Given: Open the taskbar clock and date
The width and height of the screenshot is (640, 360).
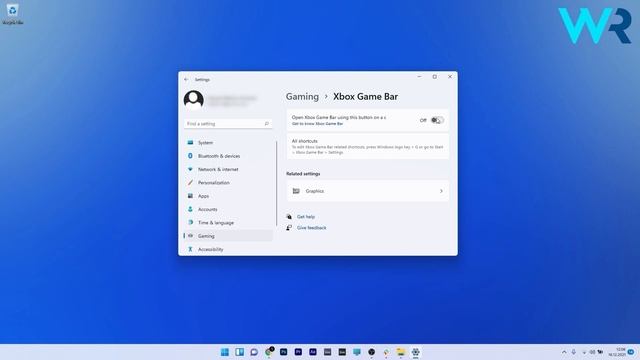Looking at the screenshot, I should [617, 352].
